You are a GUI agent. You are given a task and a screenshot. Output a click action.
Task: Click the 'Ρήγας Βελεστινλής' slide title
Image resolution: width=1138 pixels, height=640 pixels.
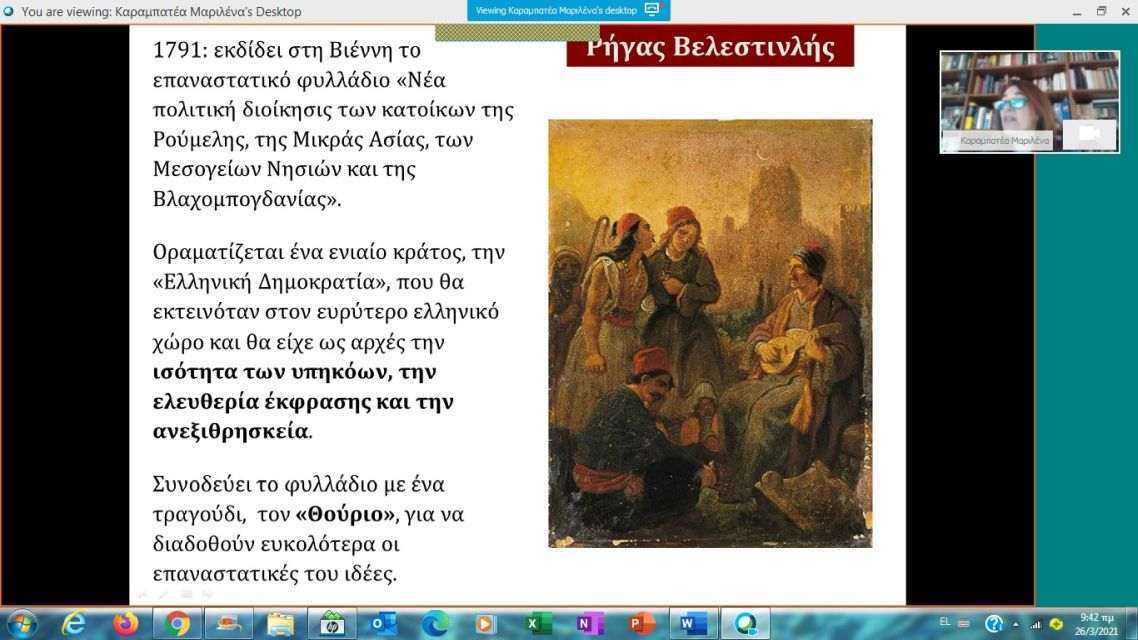click(710, 46)
